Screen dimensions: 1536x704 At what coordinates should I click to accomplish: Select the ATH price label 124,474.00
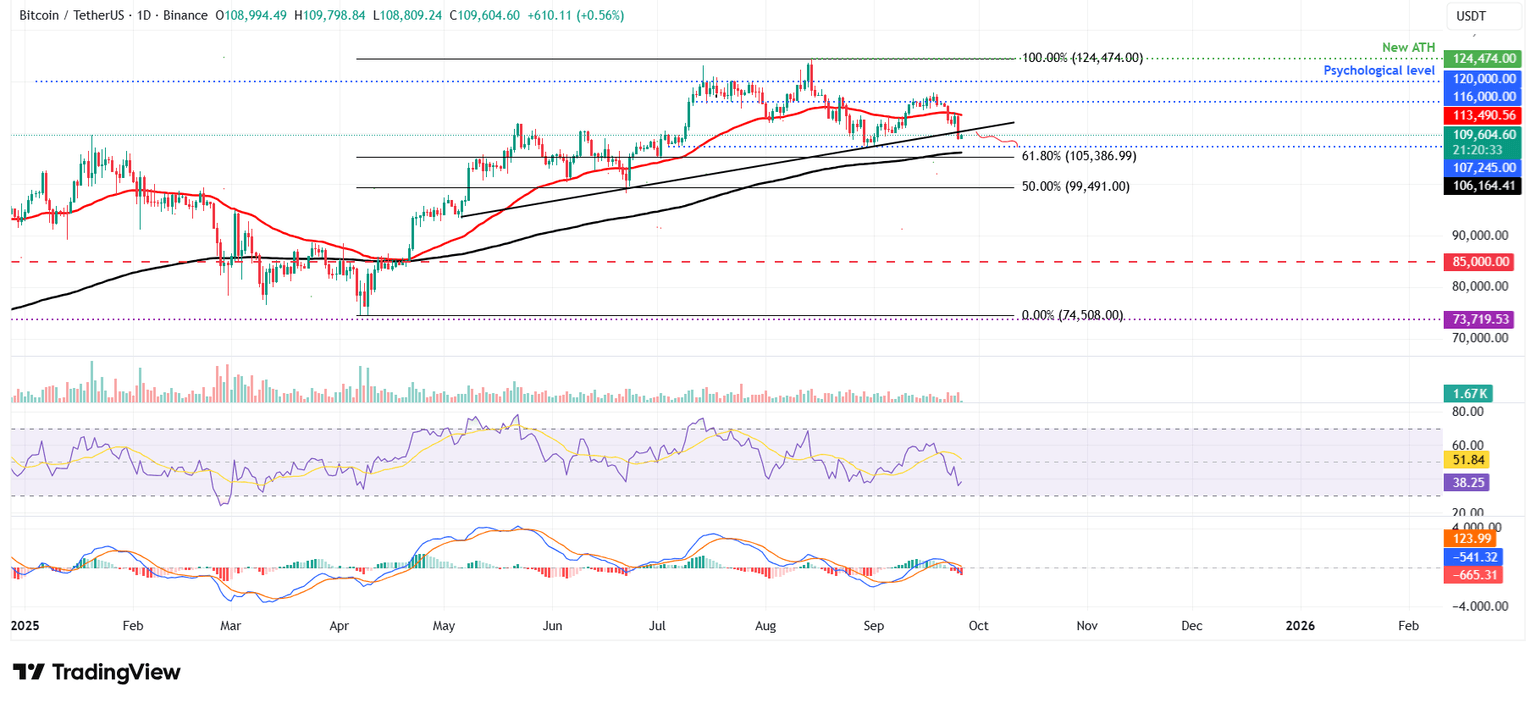pos(1482,58)
